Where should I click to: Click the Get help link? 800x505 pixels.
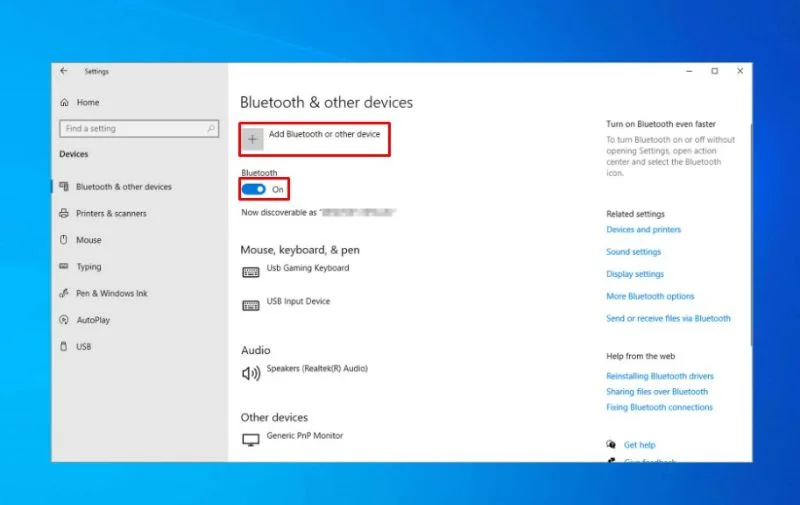[639, 445]
